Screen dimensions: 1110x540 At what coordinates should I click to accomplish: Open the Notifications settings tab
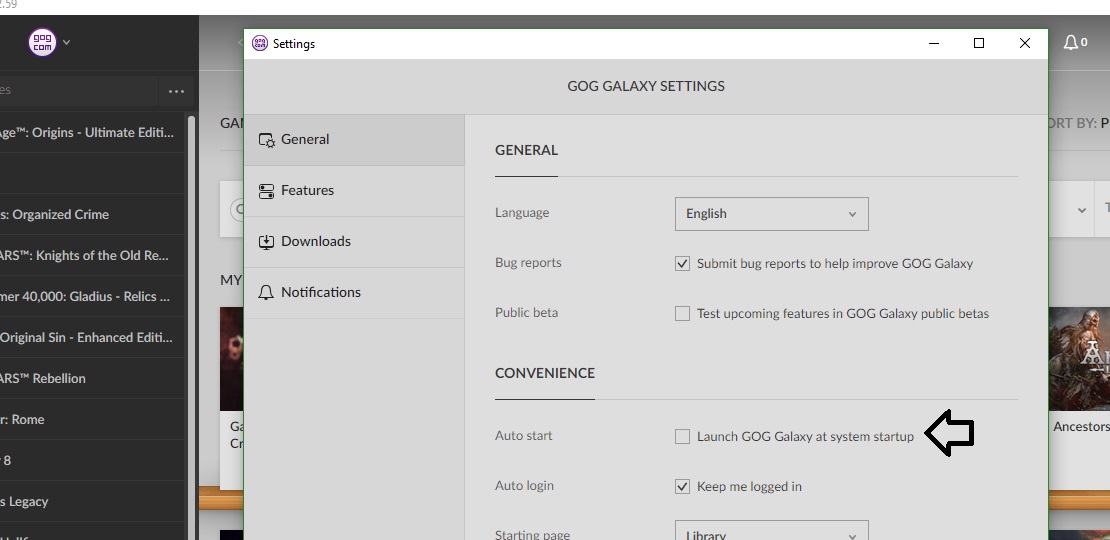coord(354,292)
